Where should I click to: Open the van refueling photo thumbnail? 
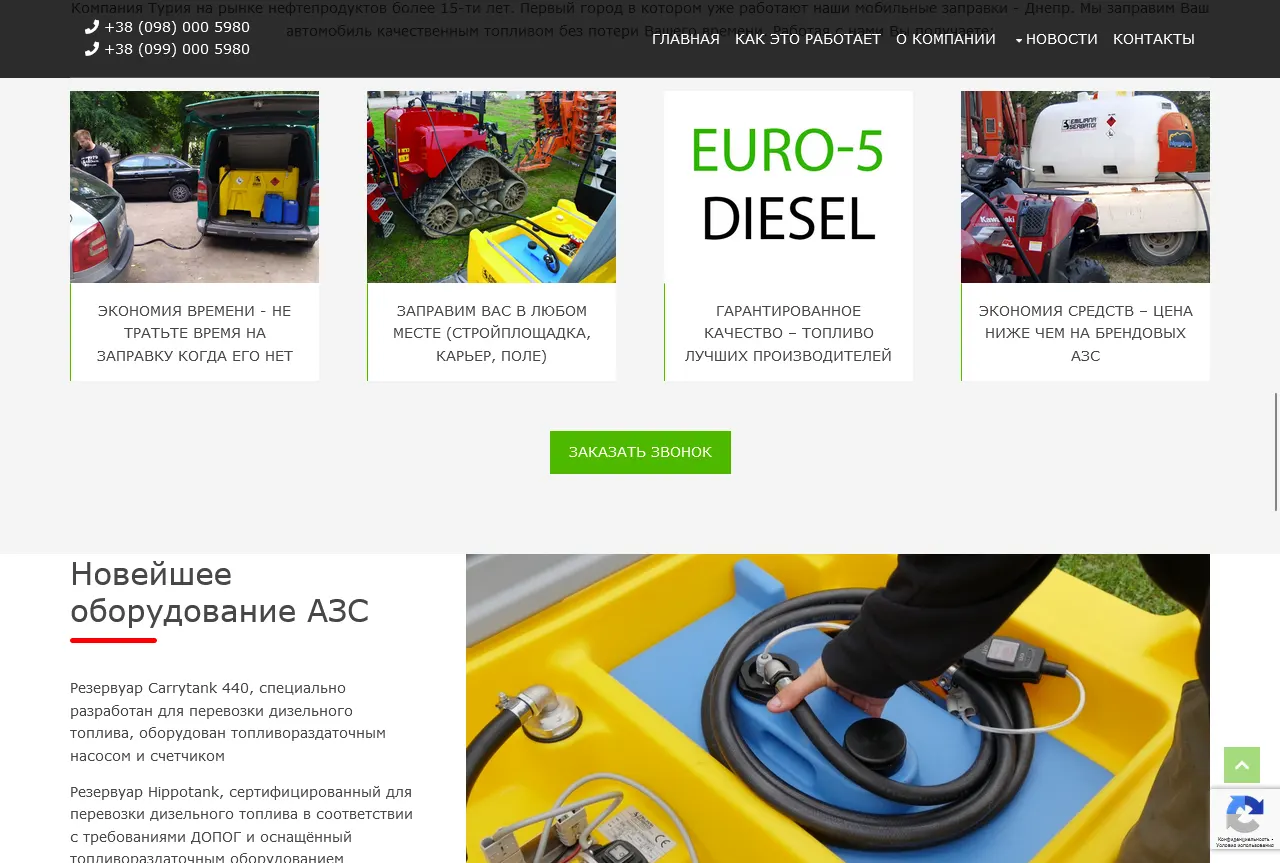click(194, 187)
